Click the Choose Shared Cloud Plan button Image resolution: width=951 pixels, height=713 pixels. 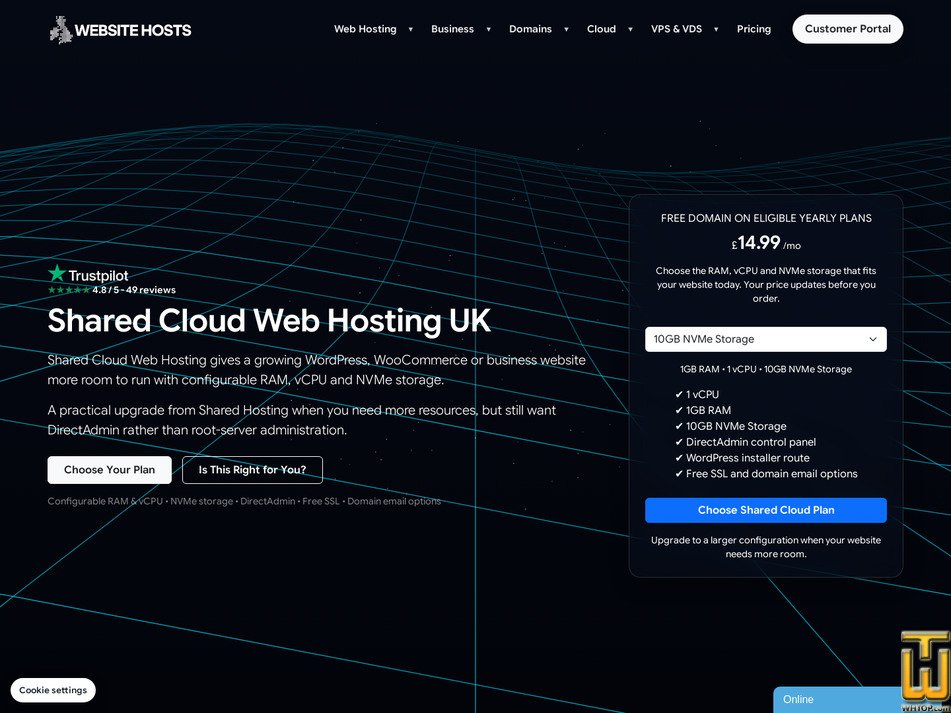765,510
